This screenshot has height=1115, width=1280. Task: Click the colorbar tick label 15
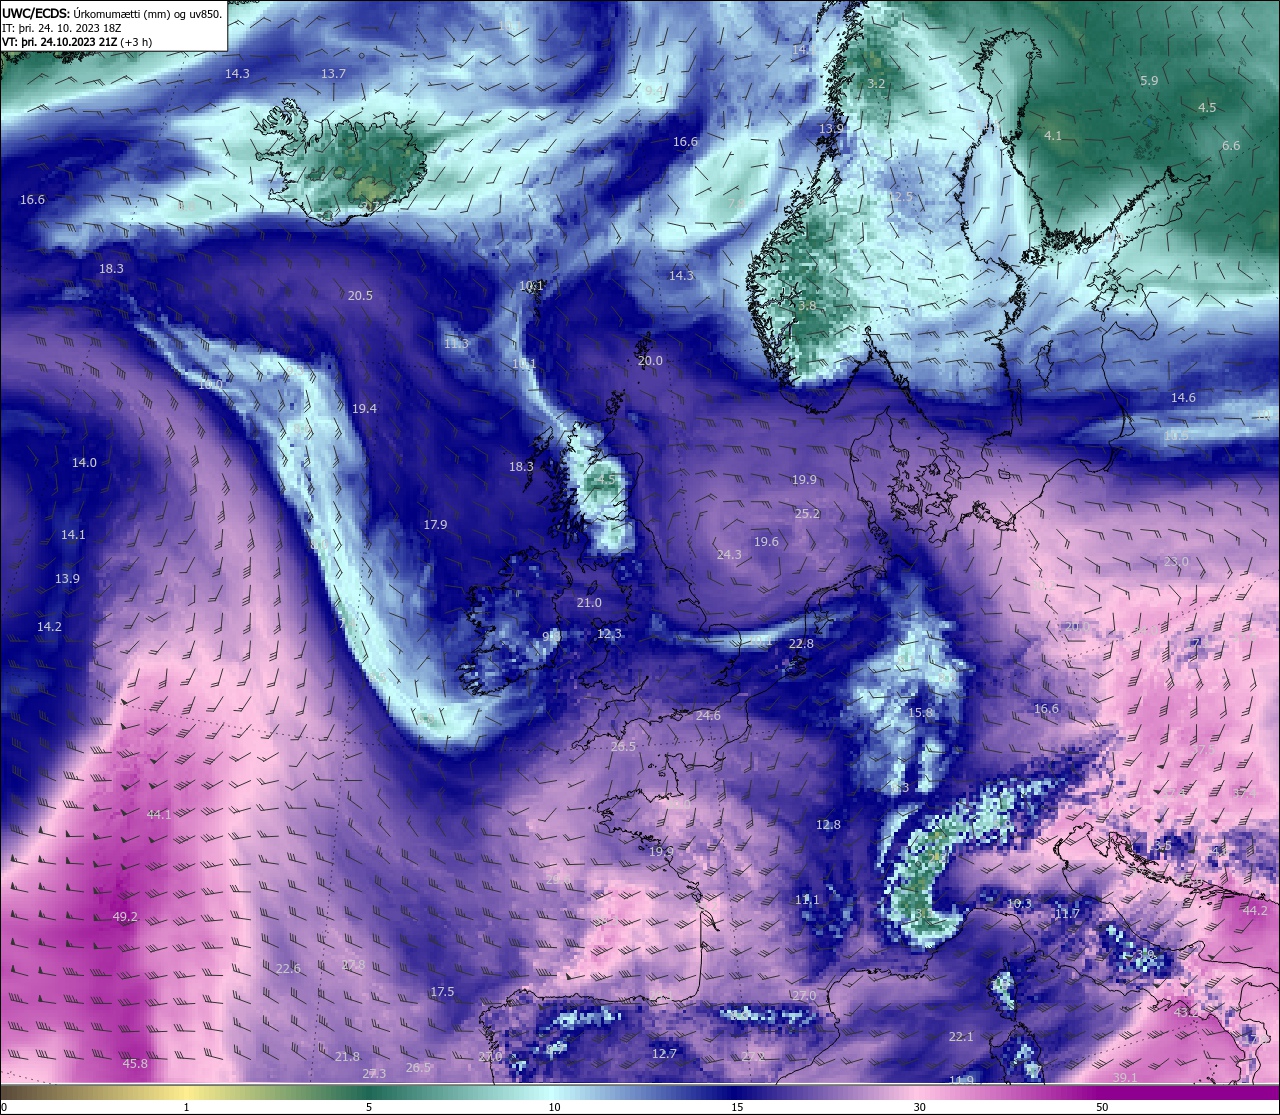[x=737, y=1107]
